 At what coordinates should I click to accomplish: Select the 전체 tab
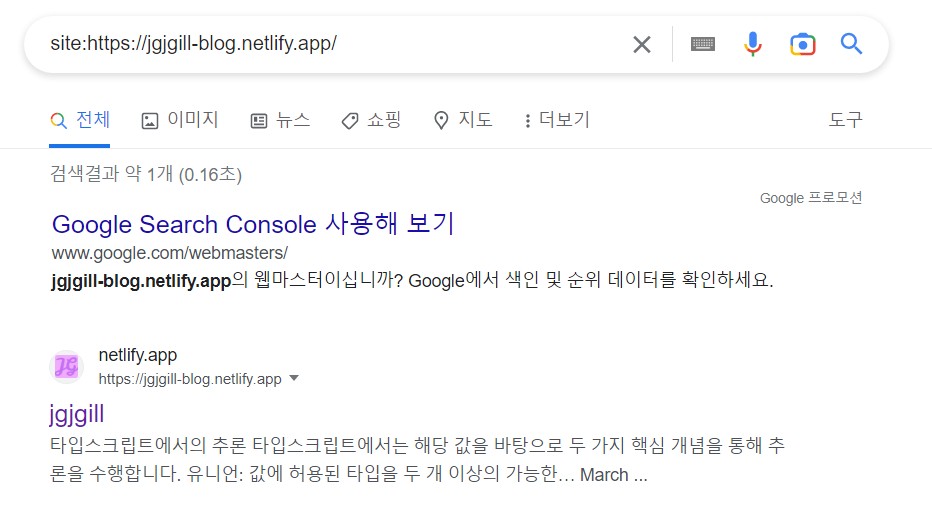click(80, 120)
